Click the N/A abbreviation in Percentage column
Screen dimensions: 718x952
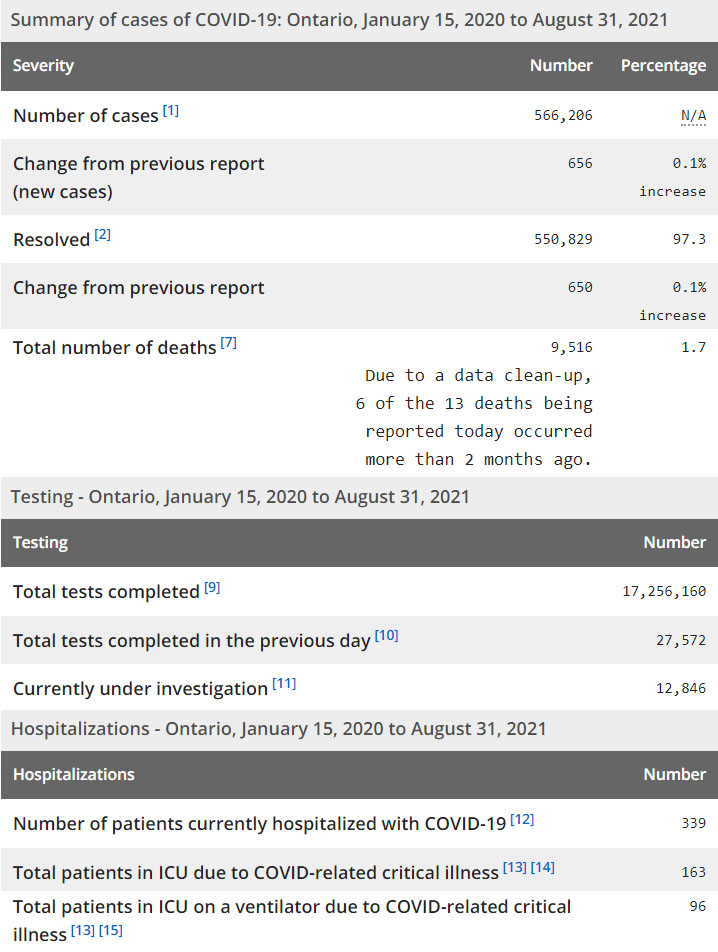click(x=693, y=116)
